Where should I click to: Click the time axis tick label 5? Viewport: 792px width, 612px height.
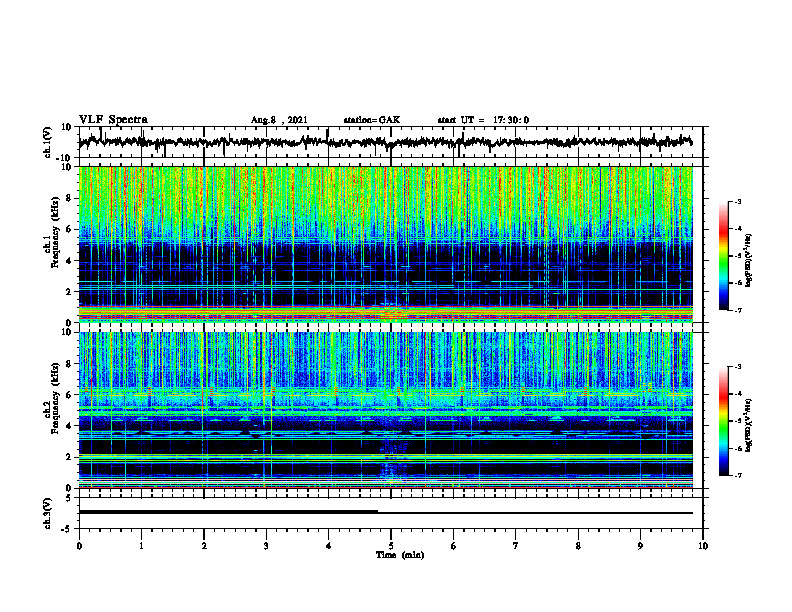tap(390, 546)
